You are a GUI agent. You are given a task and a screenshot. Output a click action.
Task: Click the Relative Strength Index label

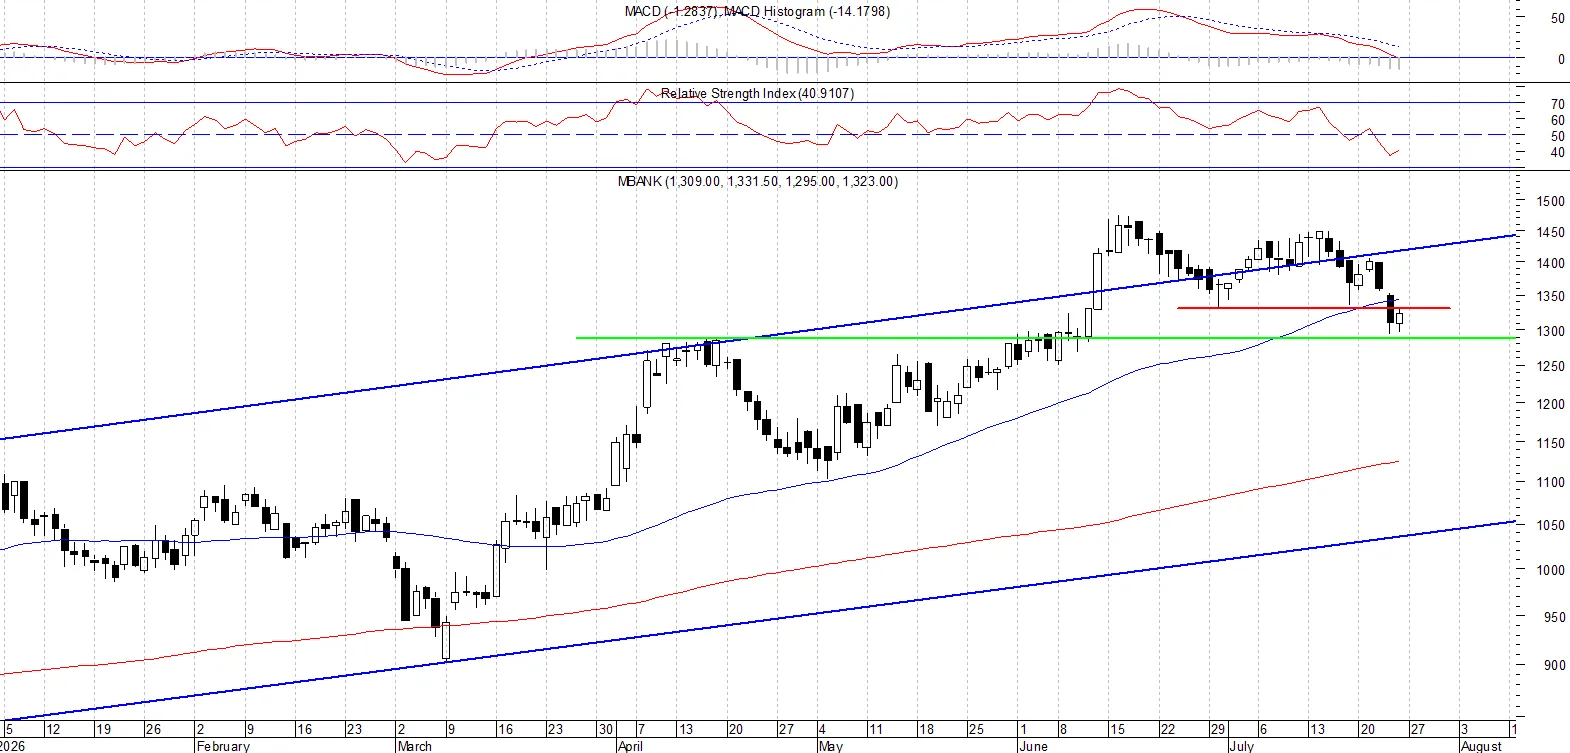click(757, 93)
